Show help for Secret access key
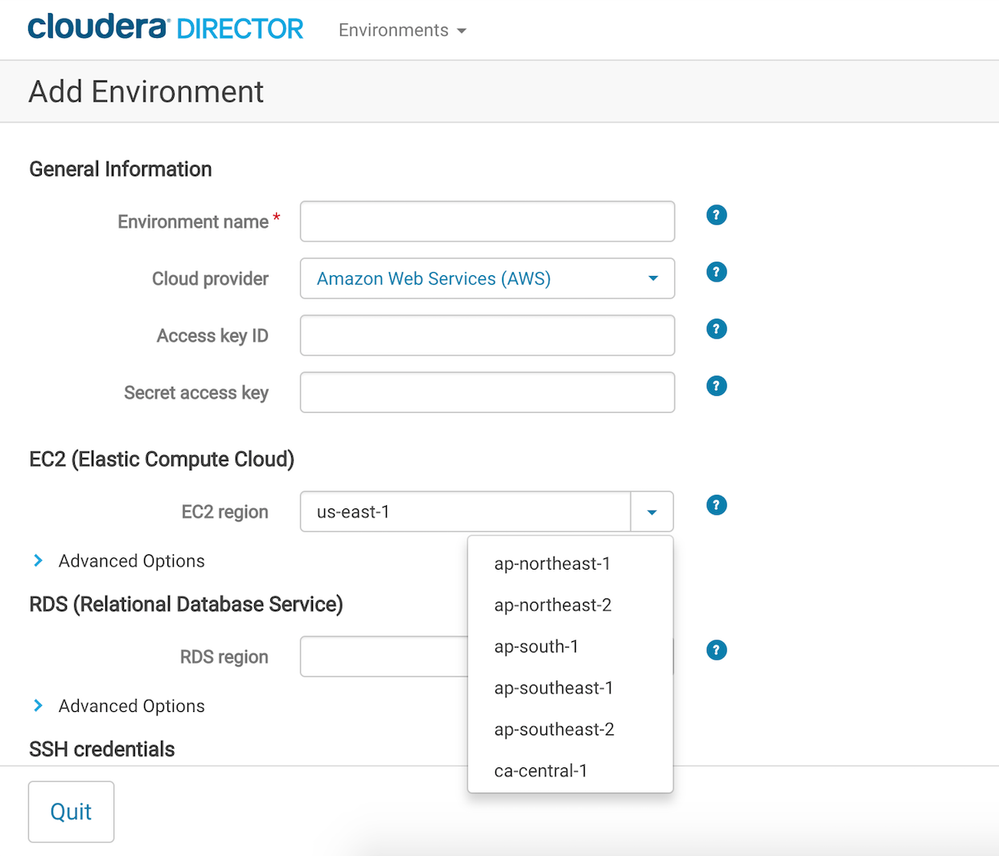999x856 pixels. (716, 386)
